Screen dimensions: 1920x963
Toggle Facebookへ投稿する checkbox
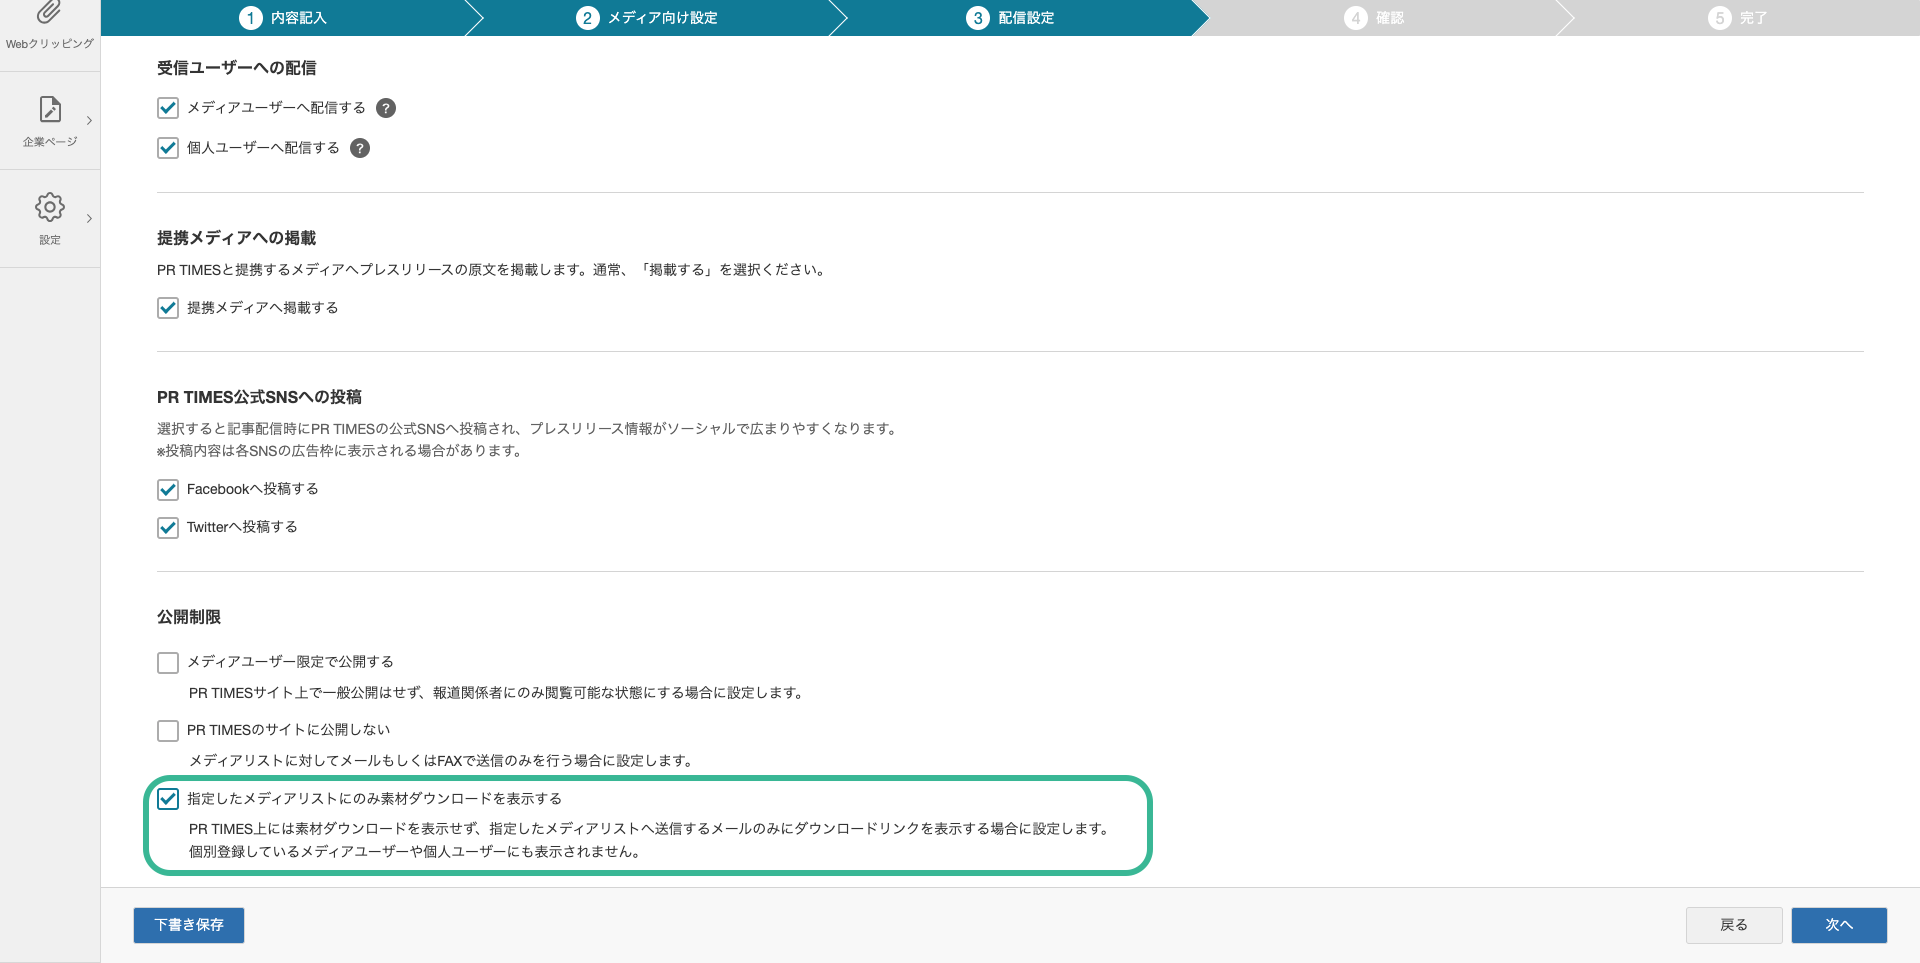pyautogui.click(x=168, y=489)
